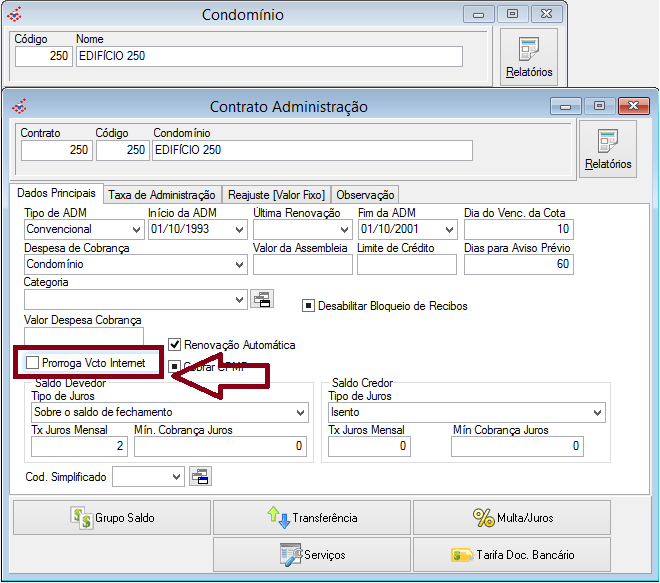Screen dimensions: 660x583
Task: Open the Observação tab
Action: tap(365, 195)
